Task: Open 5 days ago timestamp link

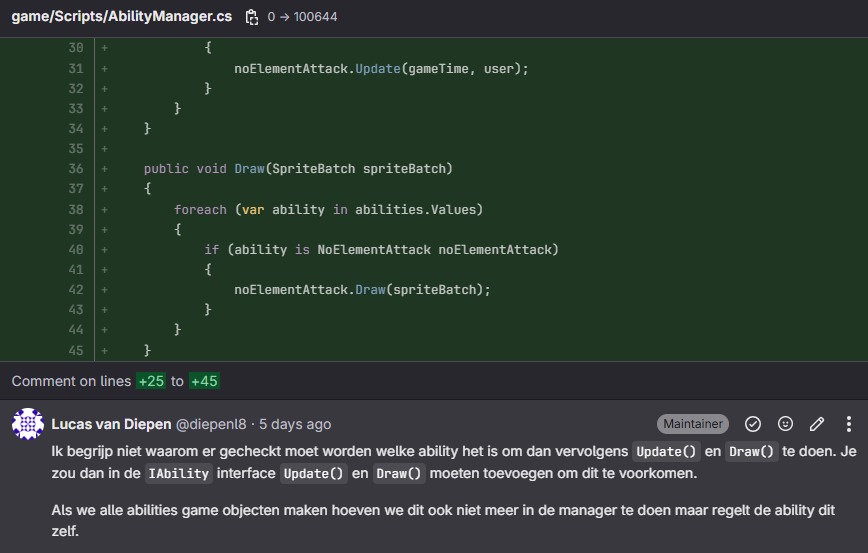Action: (x=295, y=424)
